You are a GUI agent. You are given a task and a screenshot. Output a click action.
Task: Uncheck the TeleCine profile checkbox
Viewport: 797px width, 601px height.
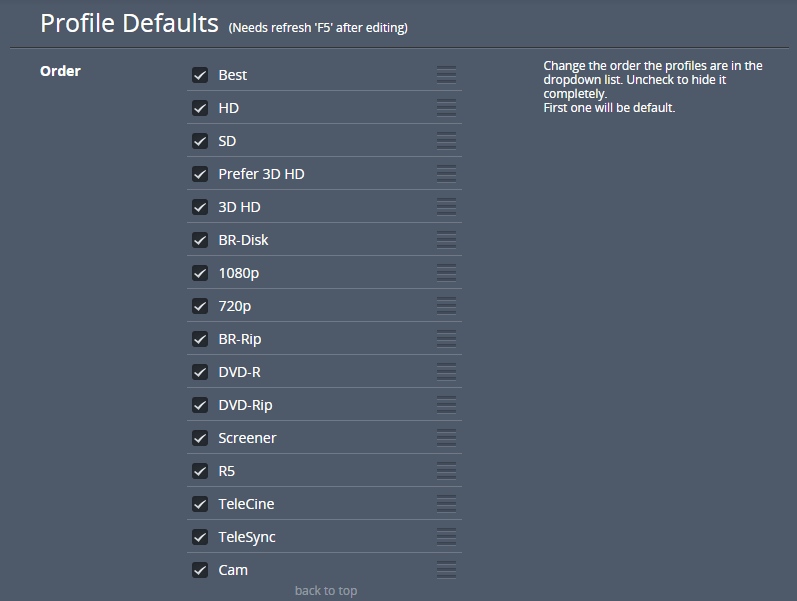200,504
